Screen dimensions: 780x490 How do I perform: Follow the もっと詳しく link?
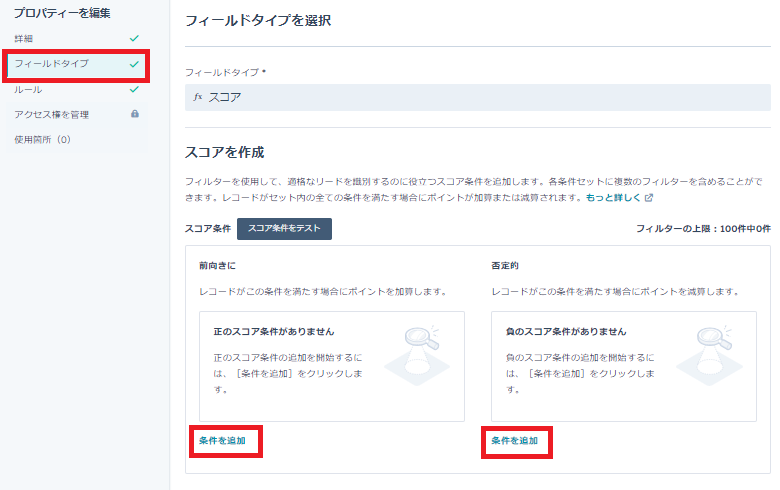(613, 198)
